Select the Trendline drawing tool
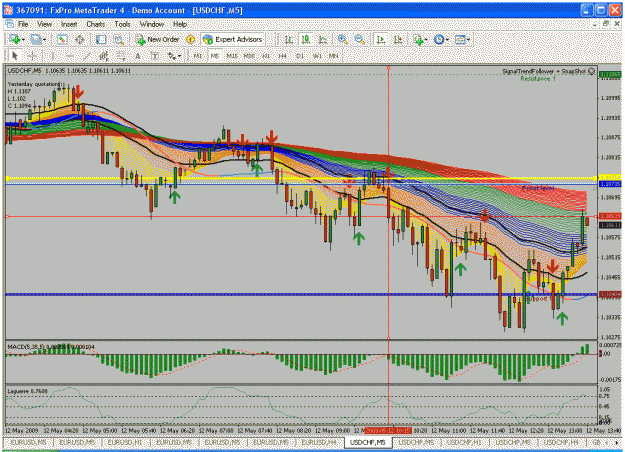 pyautogui.click(x=87, y=56)
